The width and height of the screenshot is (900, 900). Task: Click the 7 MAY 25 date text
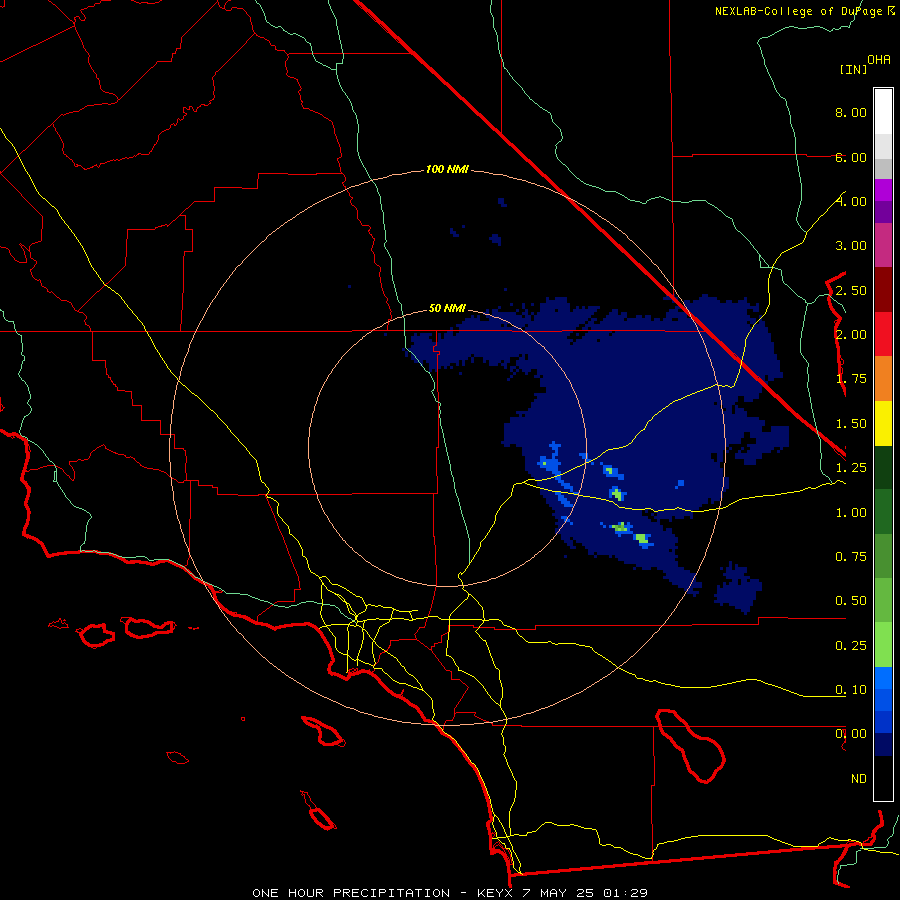tap(558, 893)
